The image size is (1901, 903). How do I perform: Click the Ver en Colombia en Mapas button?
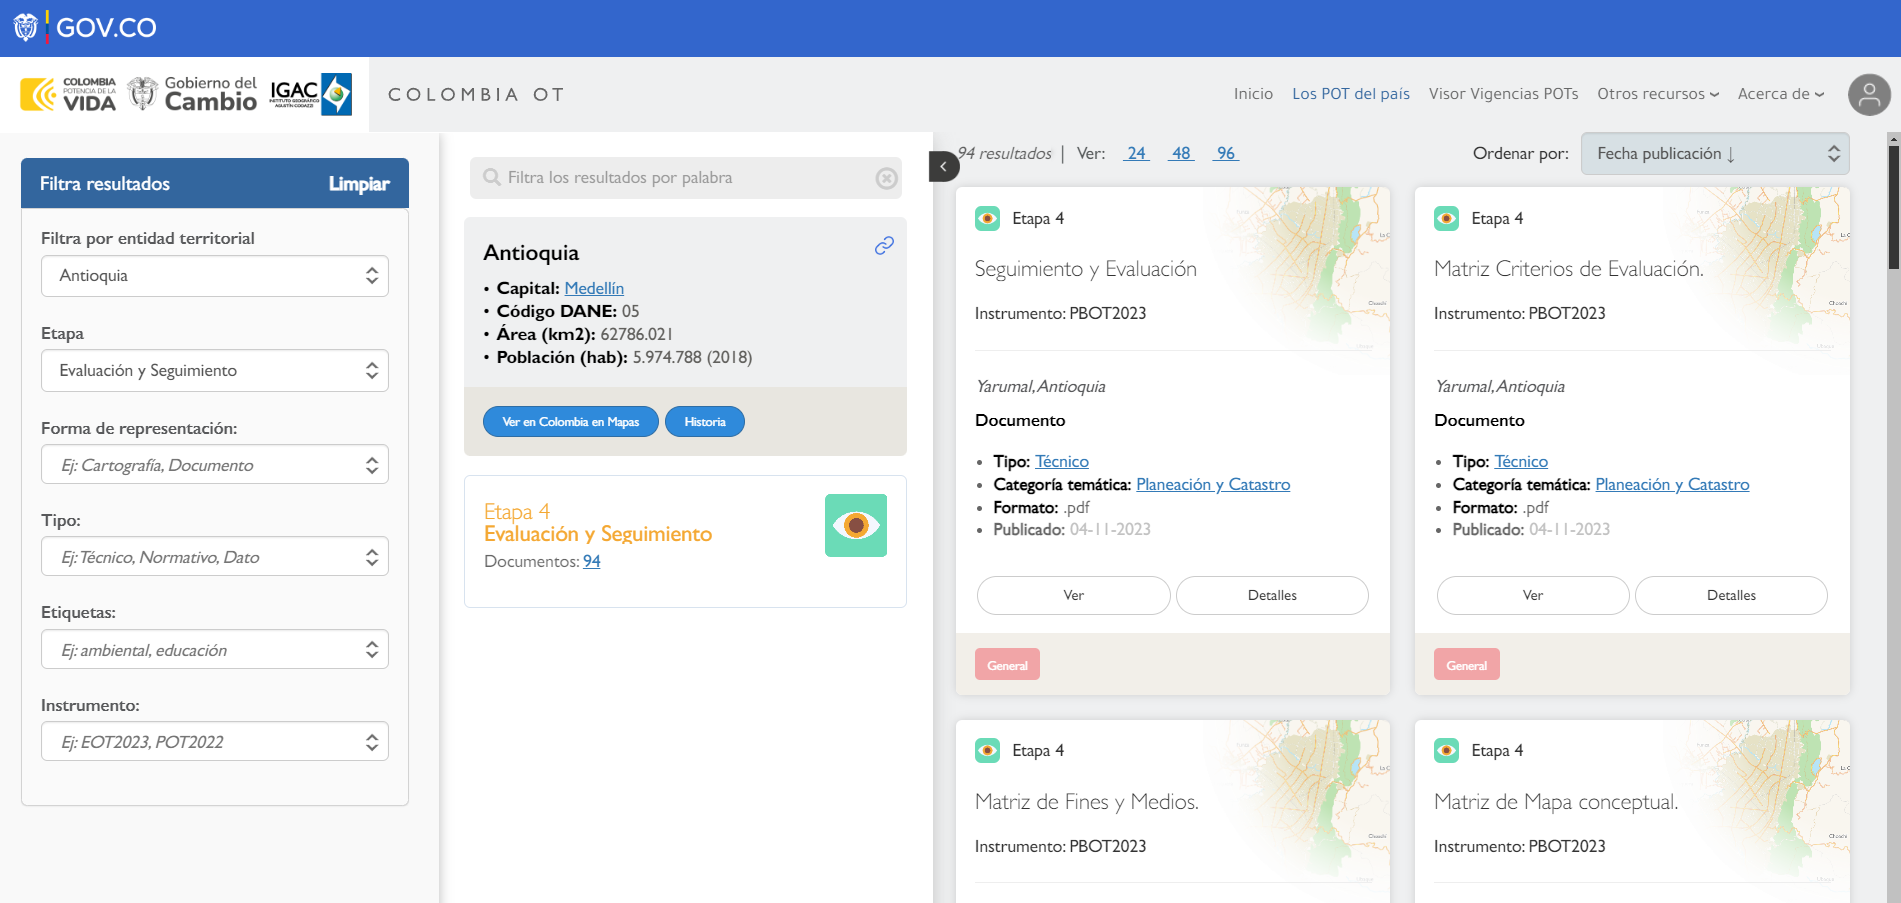pos(571,422)
